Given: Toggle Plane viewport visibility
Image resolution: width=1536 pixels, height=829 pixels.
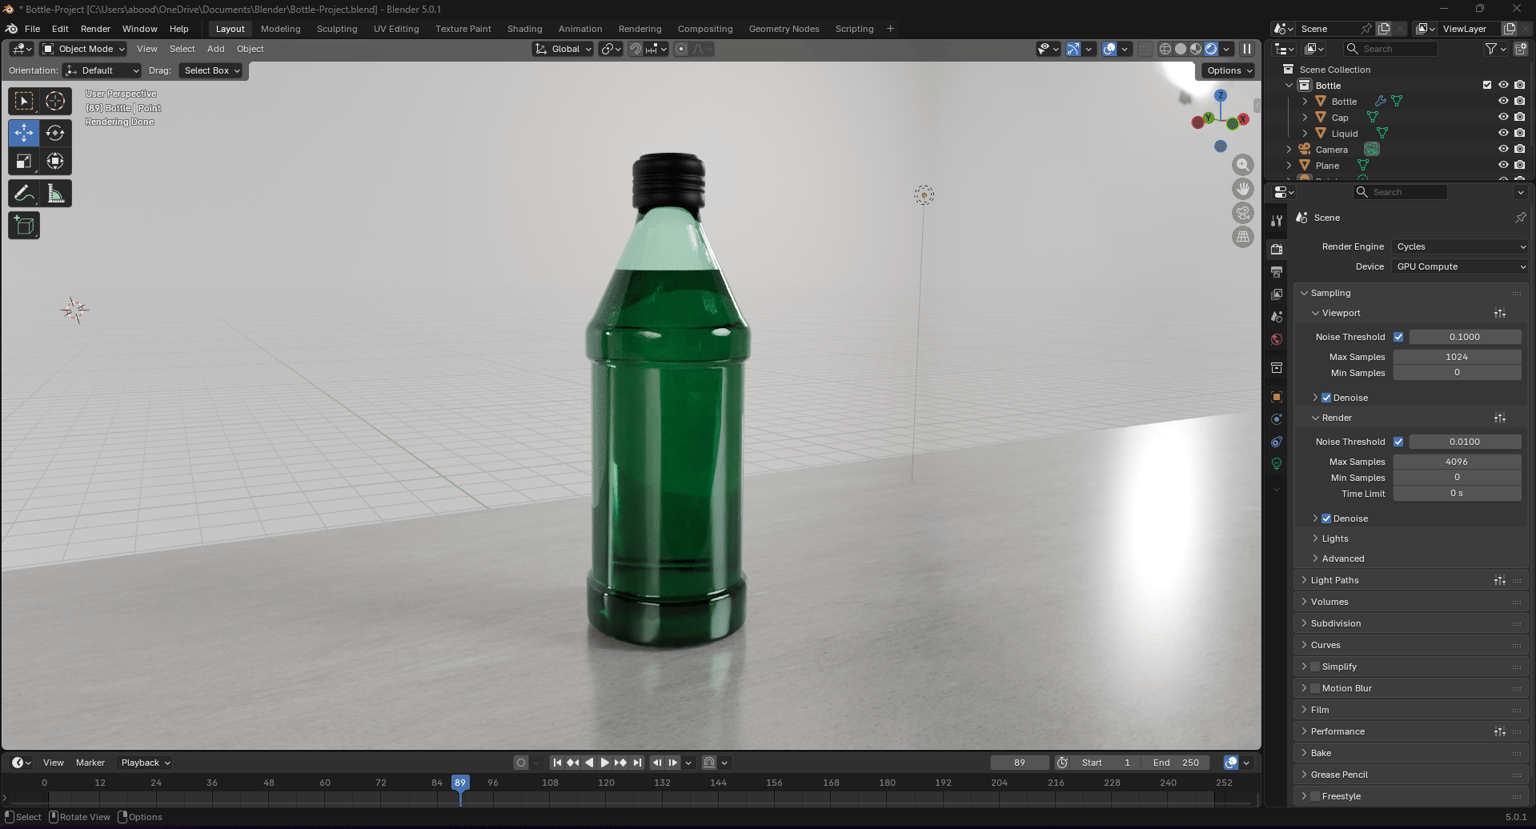Looking at the screenshot, I should 1503,165.
